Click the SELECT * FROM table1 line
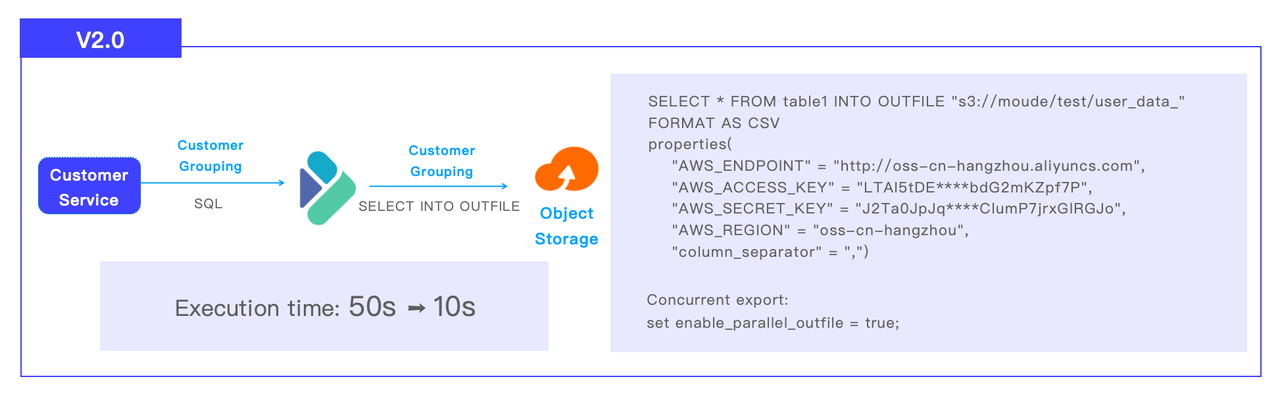 [x=916, y=102]
